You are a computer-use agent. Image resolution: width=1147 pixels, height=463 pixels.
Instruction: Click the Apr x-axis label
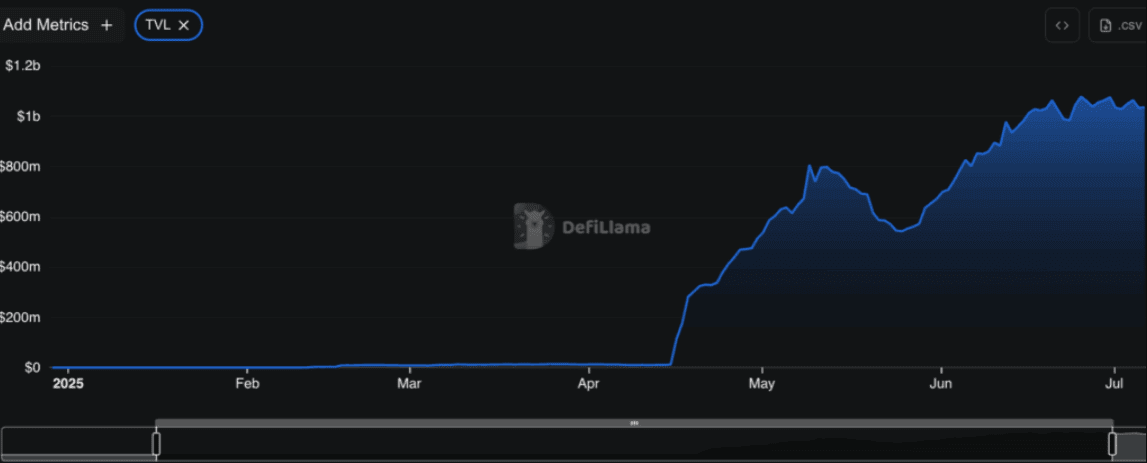click(x=589, y=383)
